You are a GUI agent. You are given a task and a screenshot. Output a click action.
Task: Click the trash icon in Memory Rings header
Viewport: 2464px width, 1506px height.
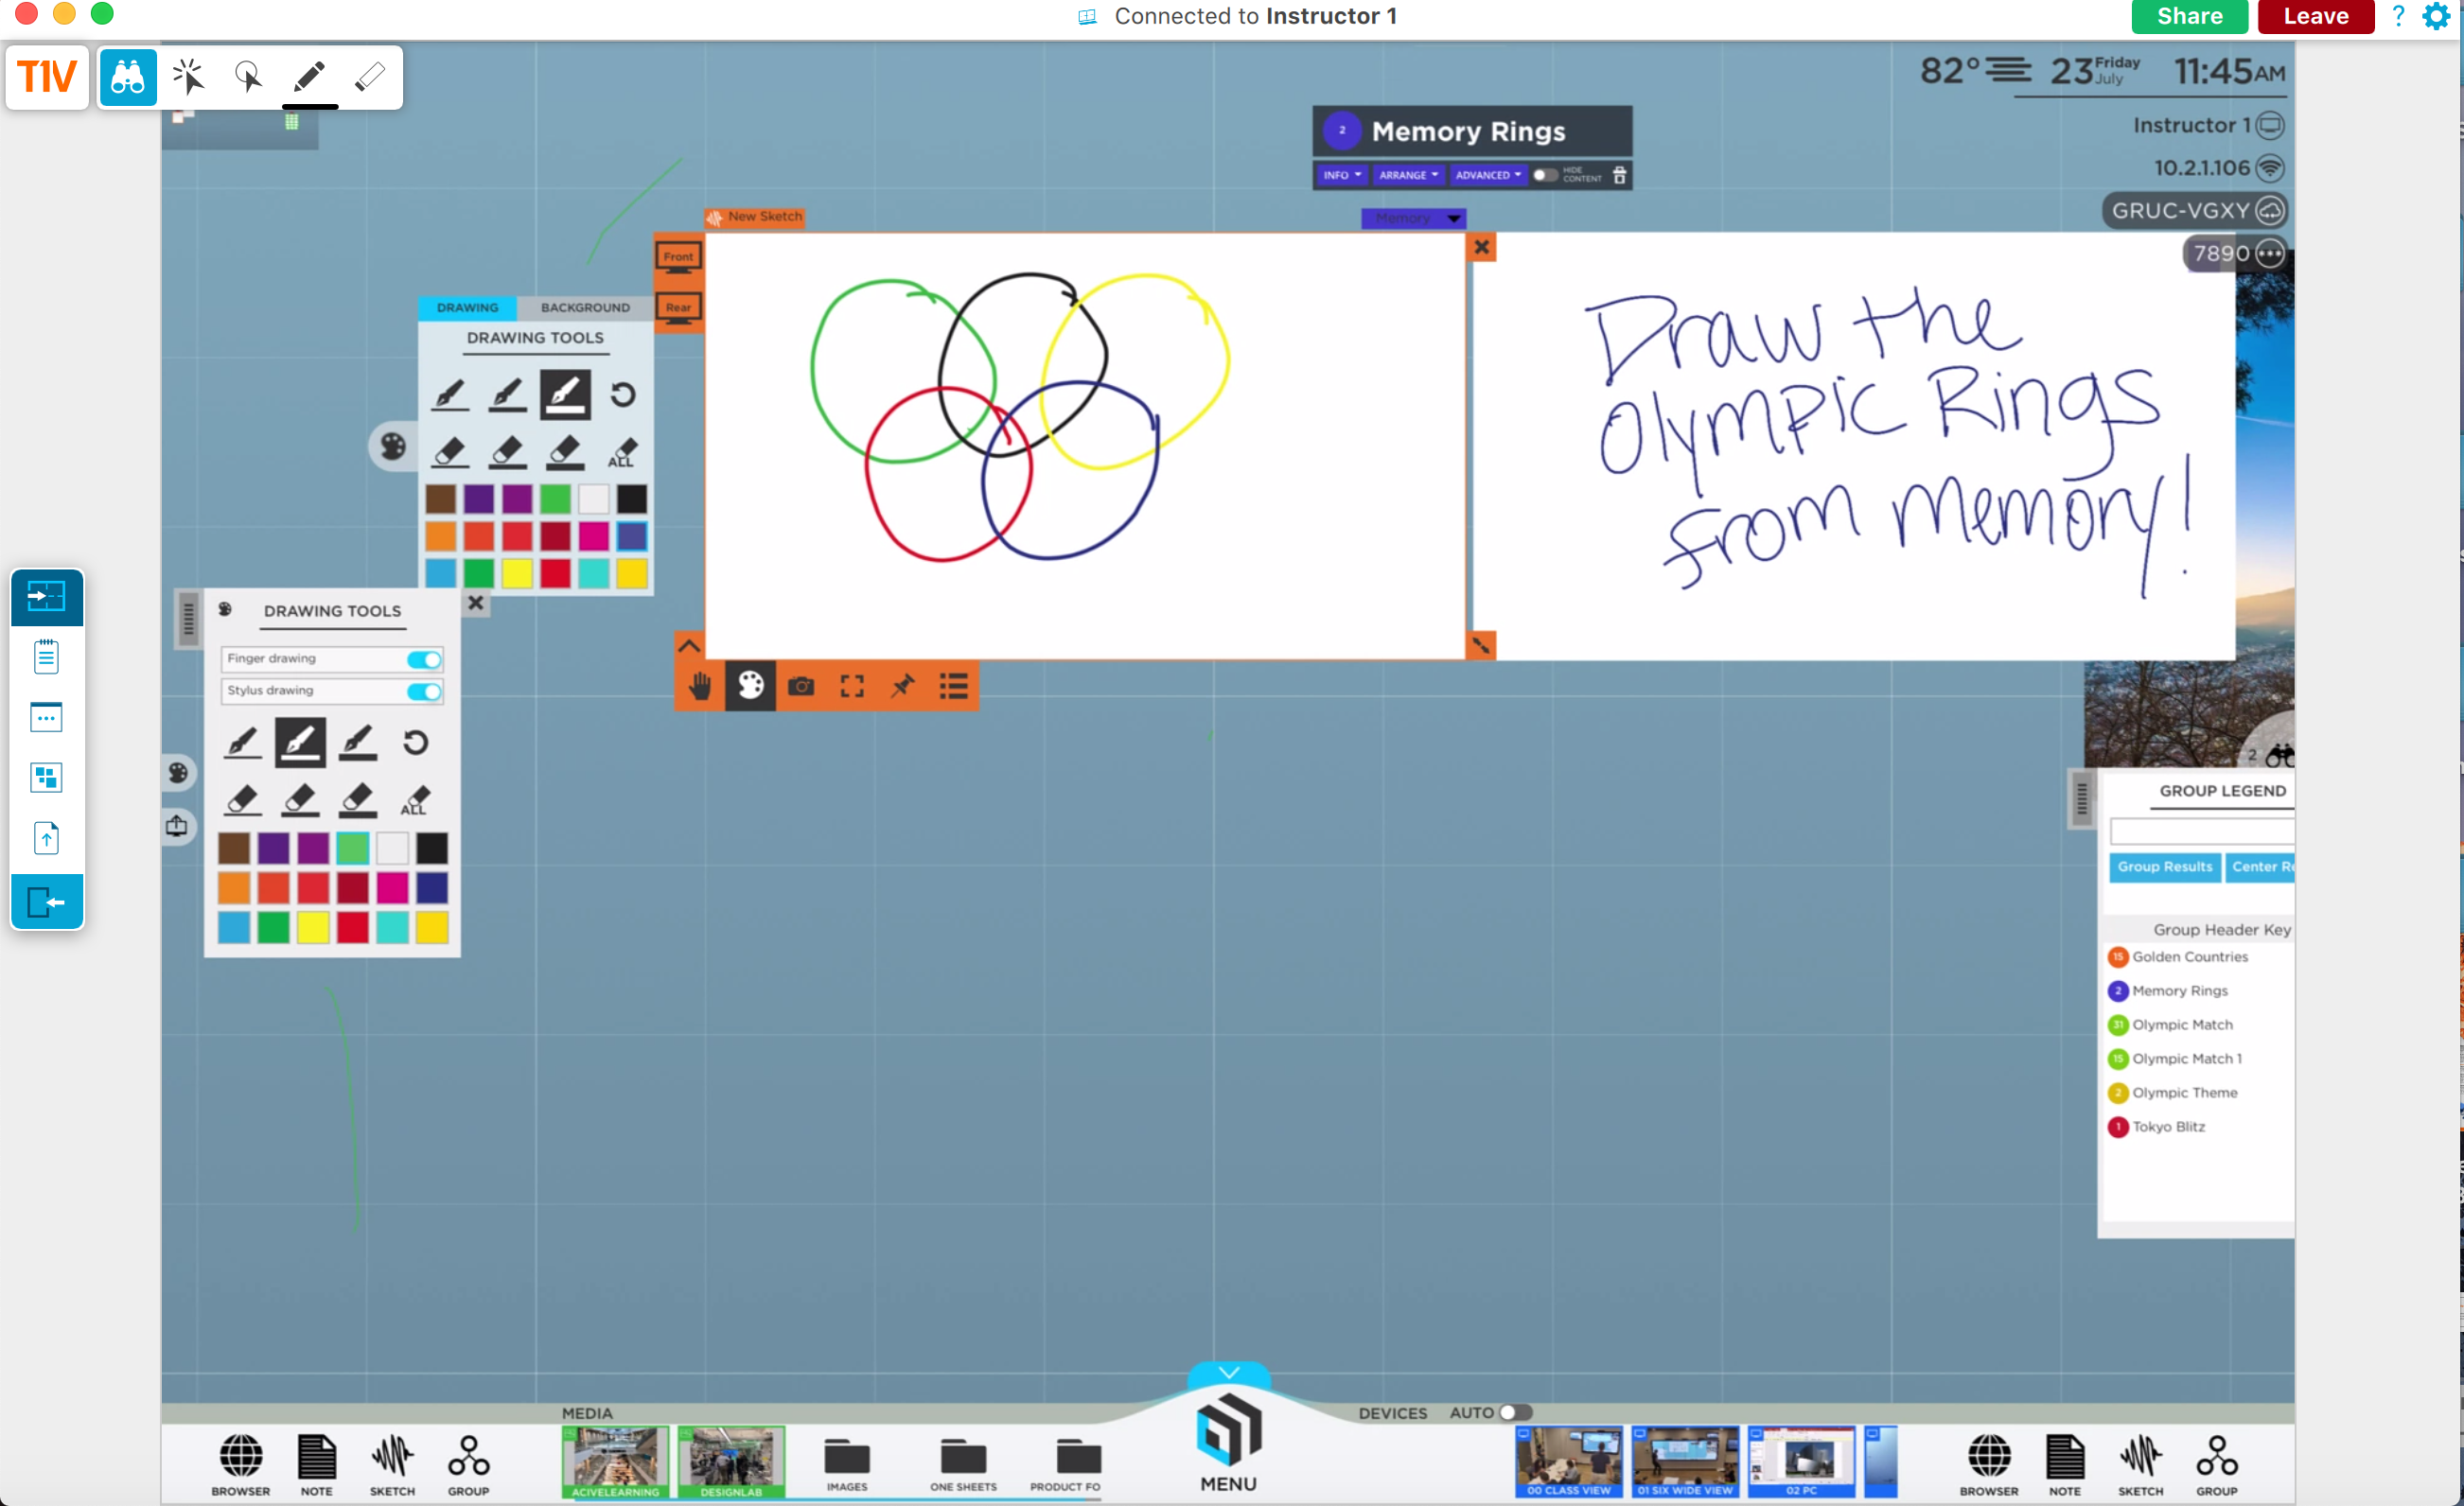[1620, 175]
